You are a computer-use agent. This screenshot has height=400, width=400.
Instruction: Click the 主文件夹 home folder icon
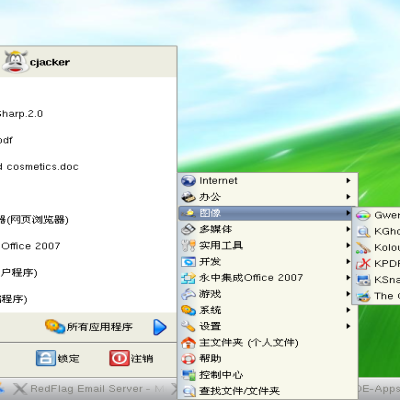[x=188, y=343]
